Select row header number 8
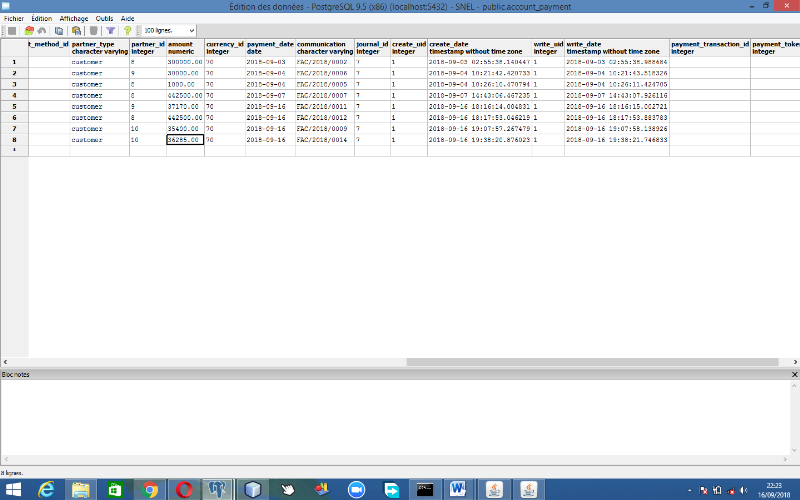 (14, 140)
